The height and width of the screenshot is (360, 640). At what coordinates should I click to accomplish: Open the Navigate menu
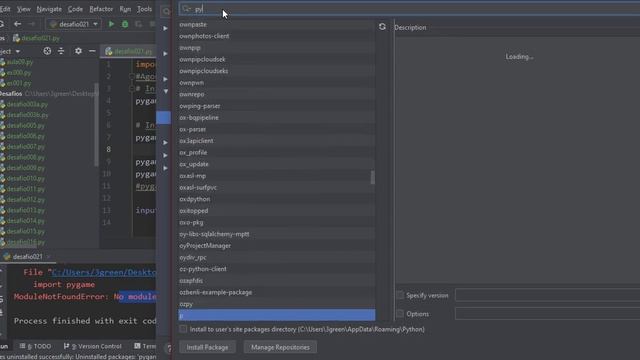[x=49, y=9]
